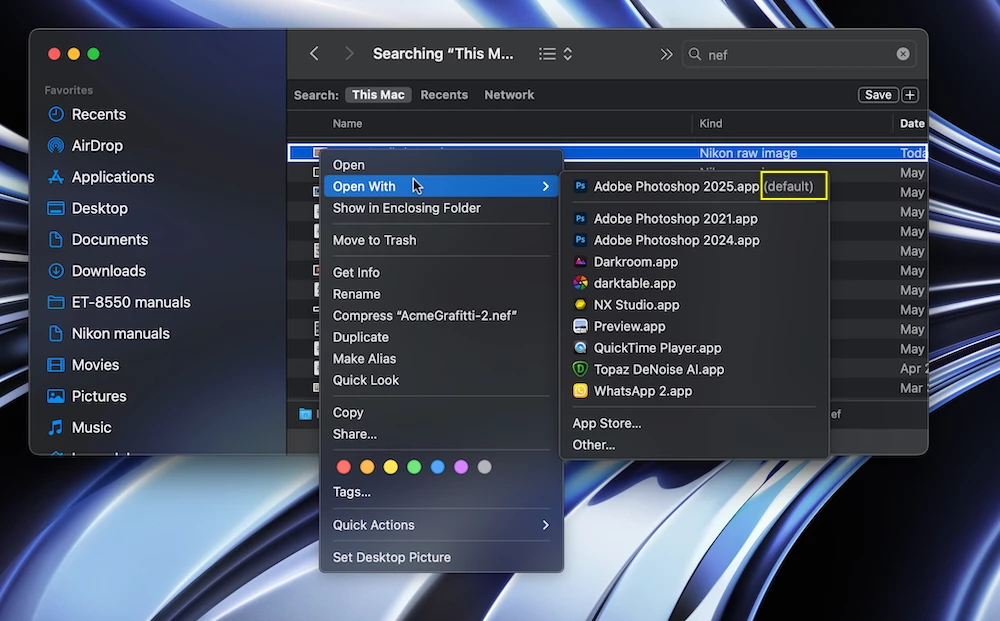Go back with the left chevron

pyautogui.click(x=314, y=54)
